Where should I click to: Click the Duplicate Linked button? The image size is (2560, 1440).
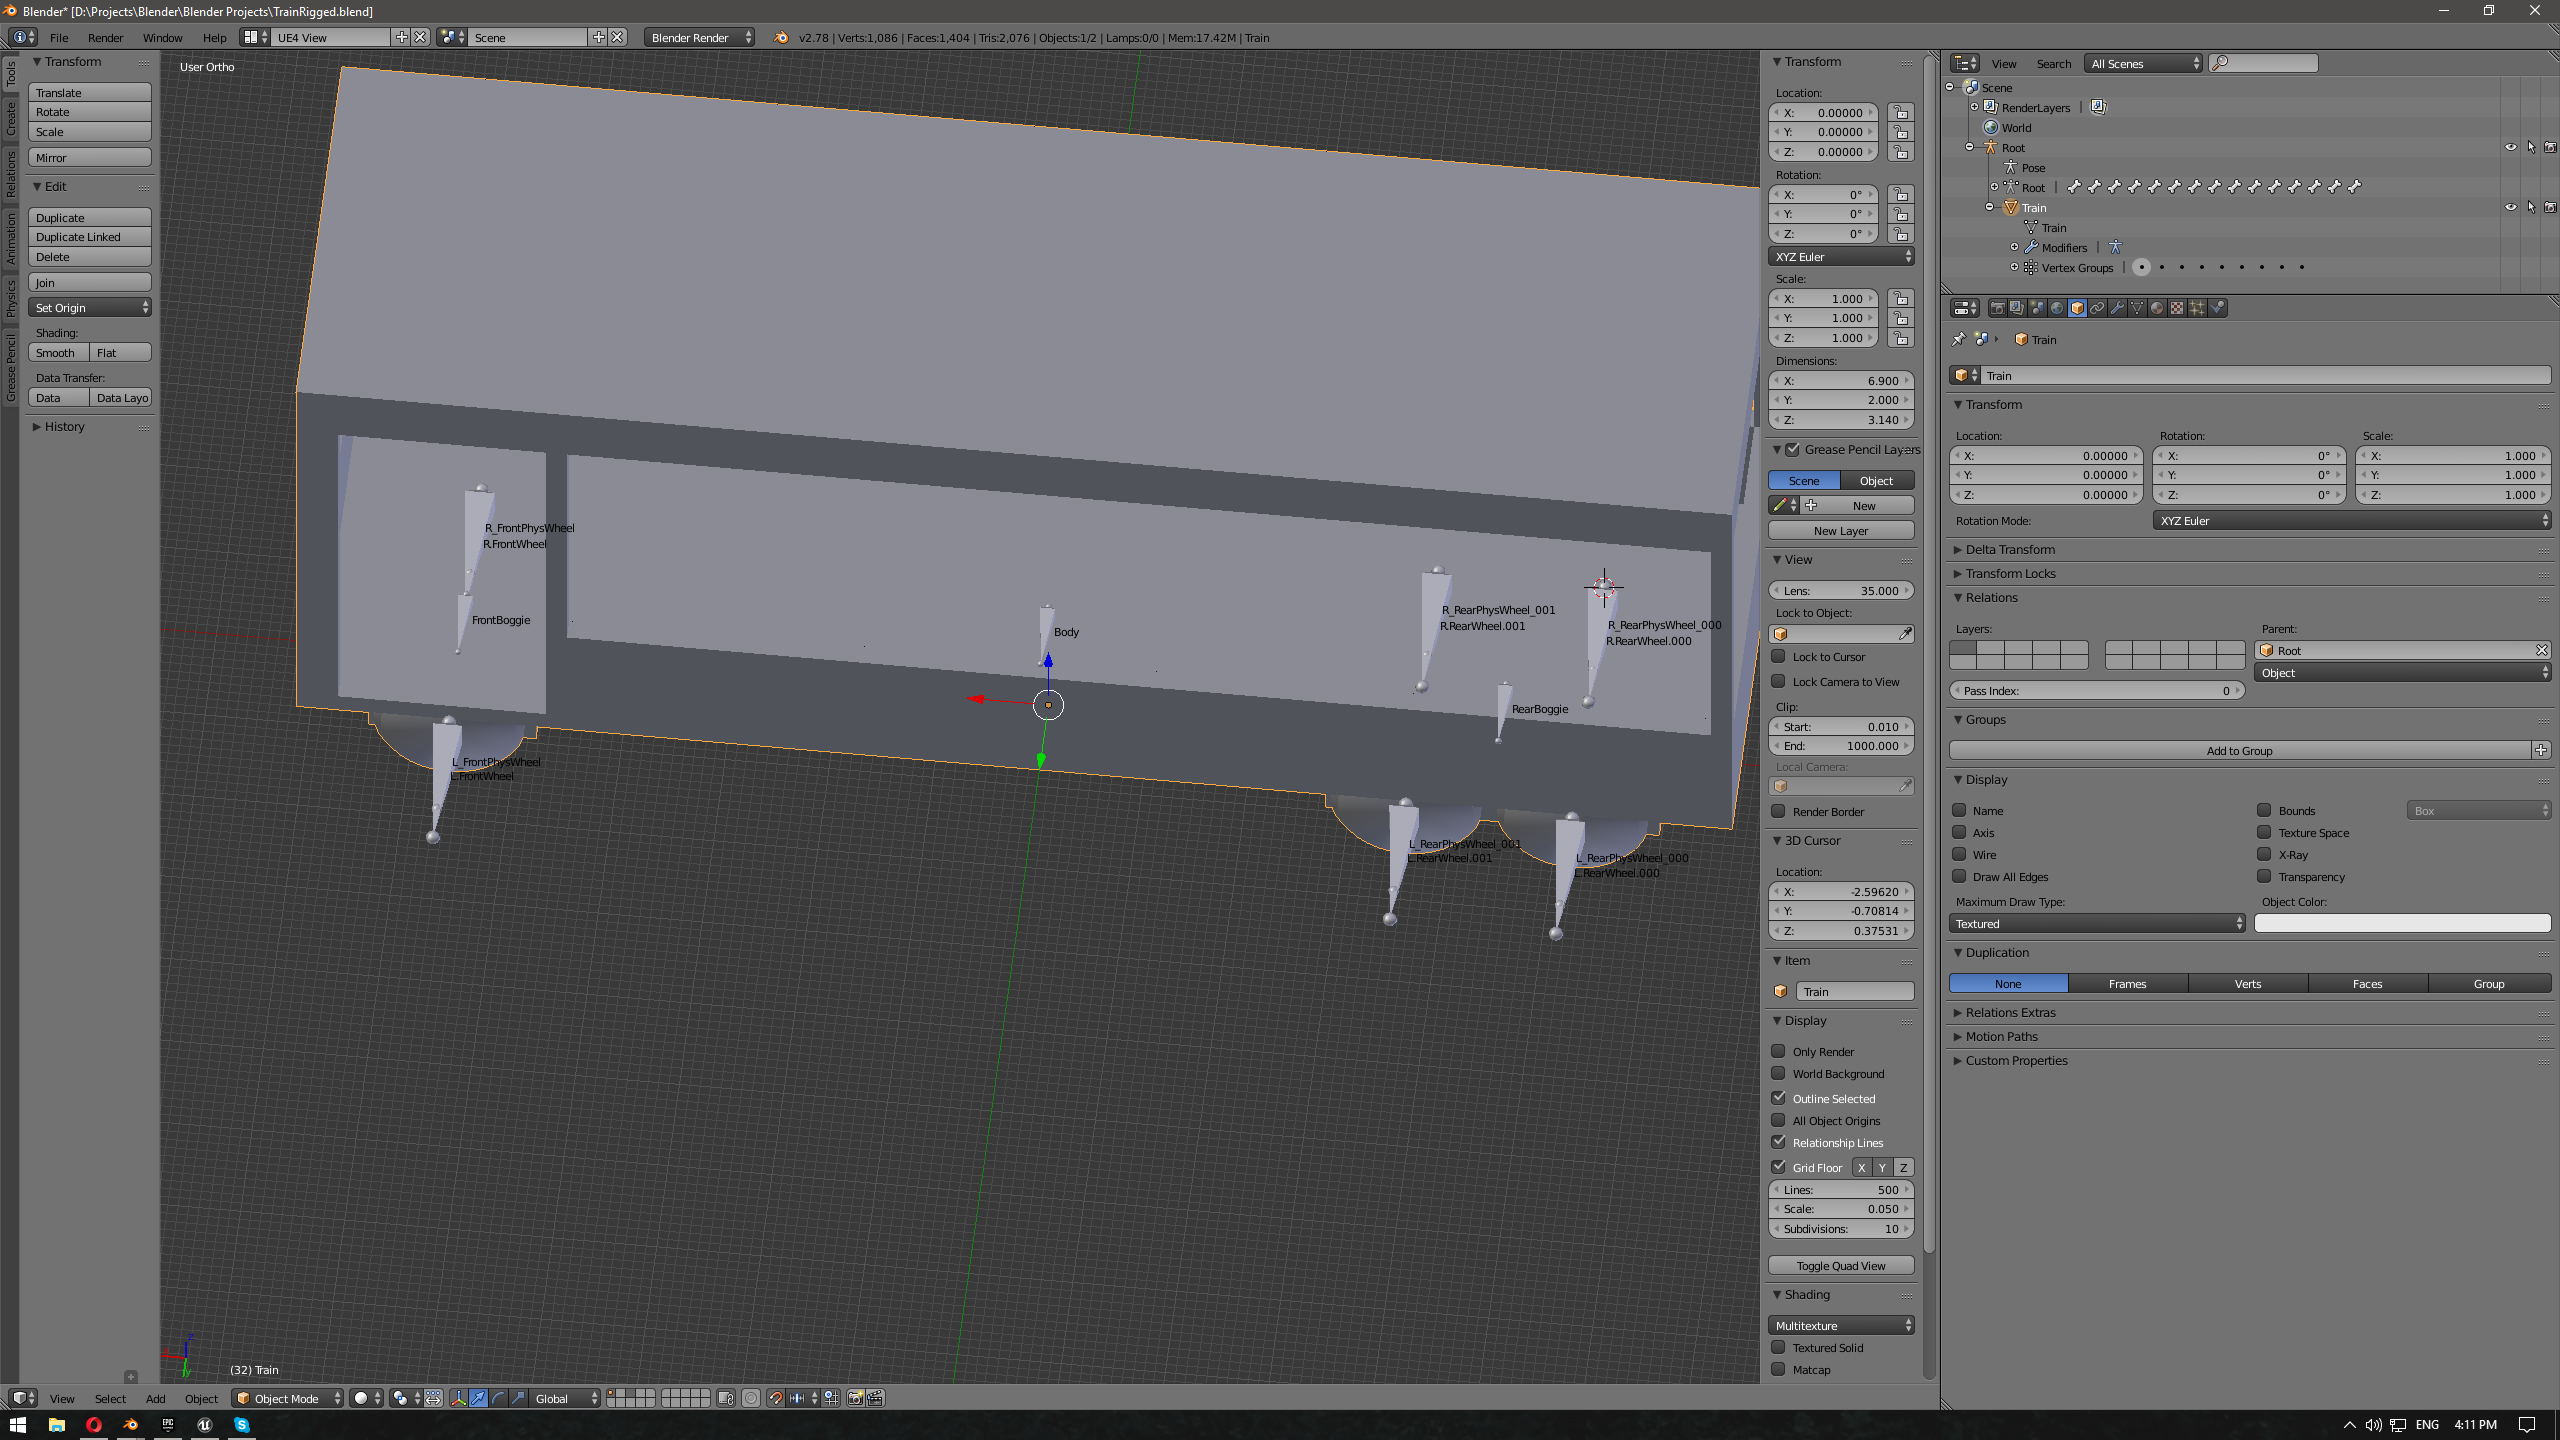click(90, 237)
